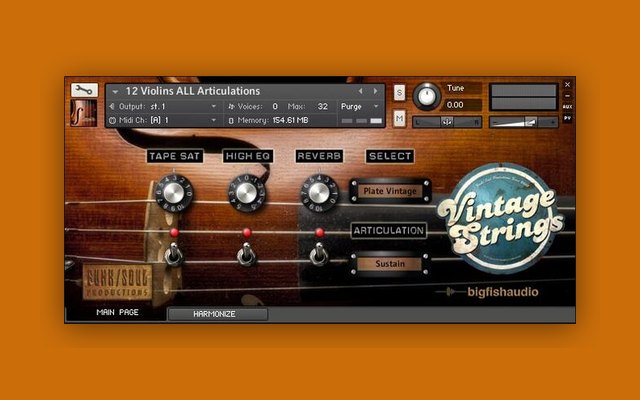This screenshot has height=400, width=640.
Task: Click the ARTICULATION label
Action: (389, 231)
